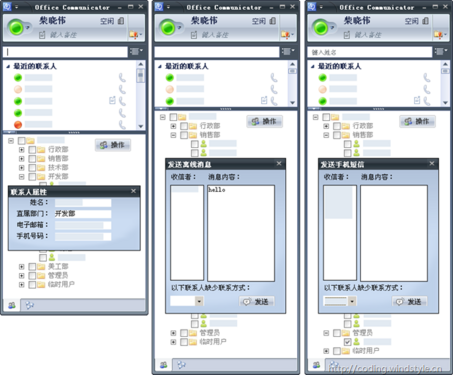This screenshot has width=453, height=375.
Task: Click the note icon in middle window recent contacts
Action: click(264, 100)
